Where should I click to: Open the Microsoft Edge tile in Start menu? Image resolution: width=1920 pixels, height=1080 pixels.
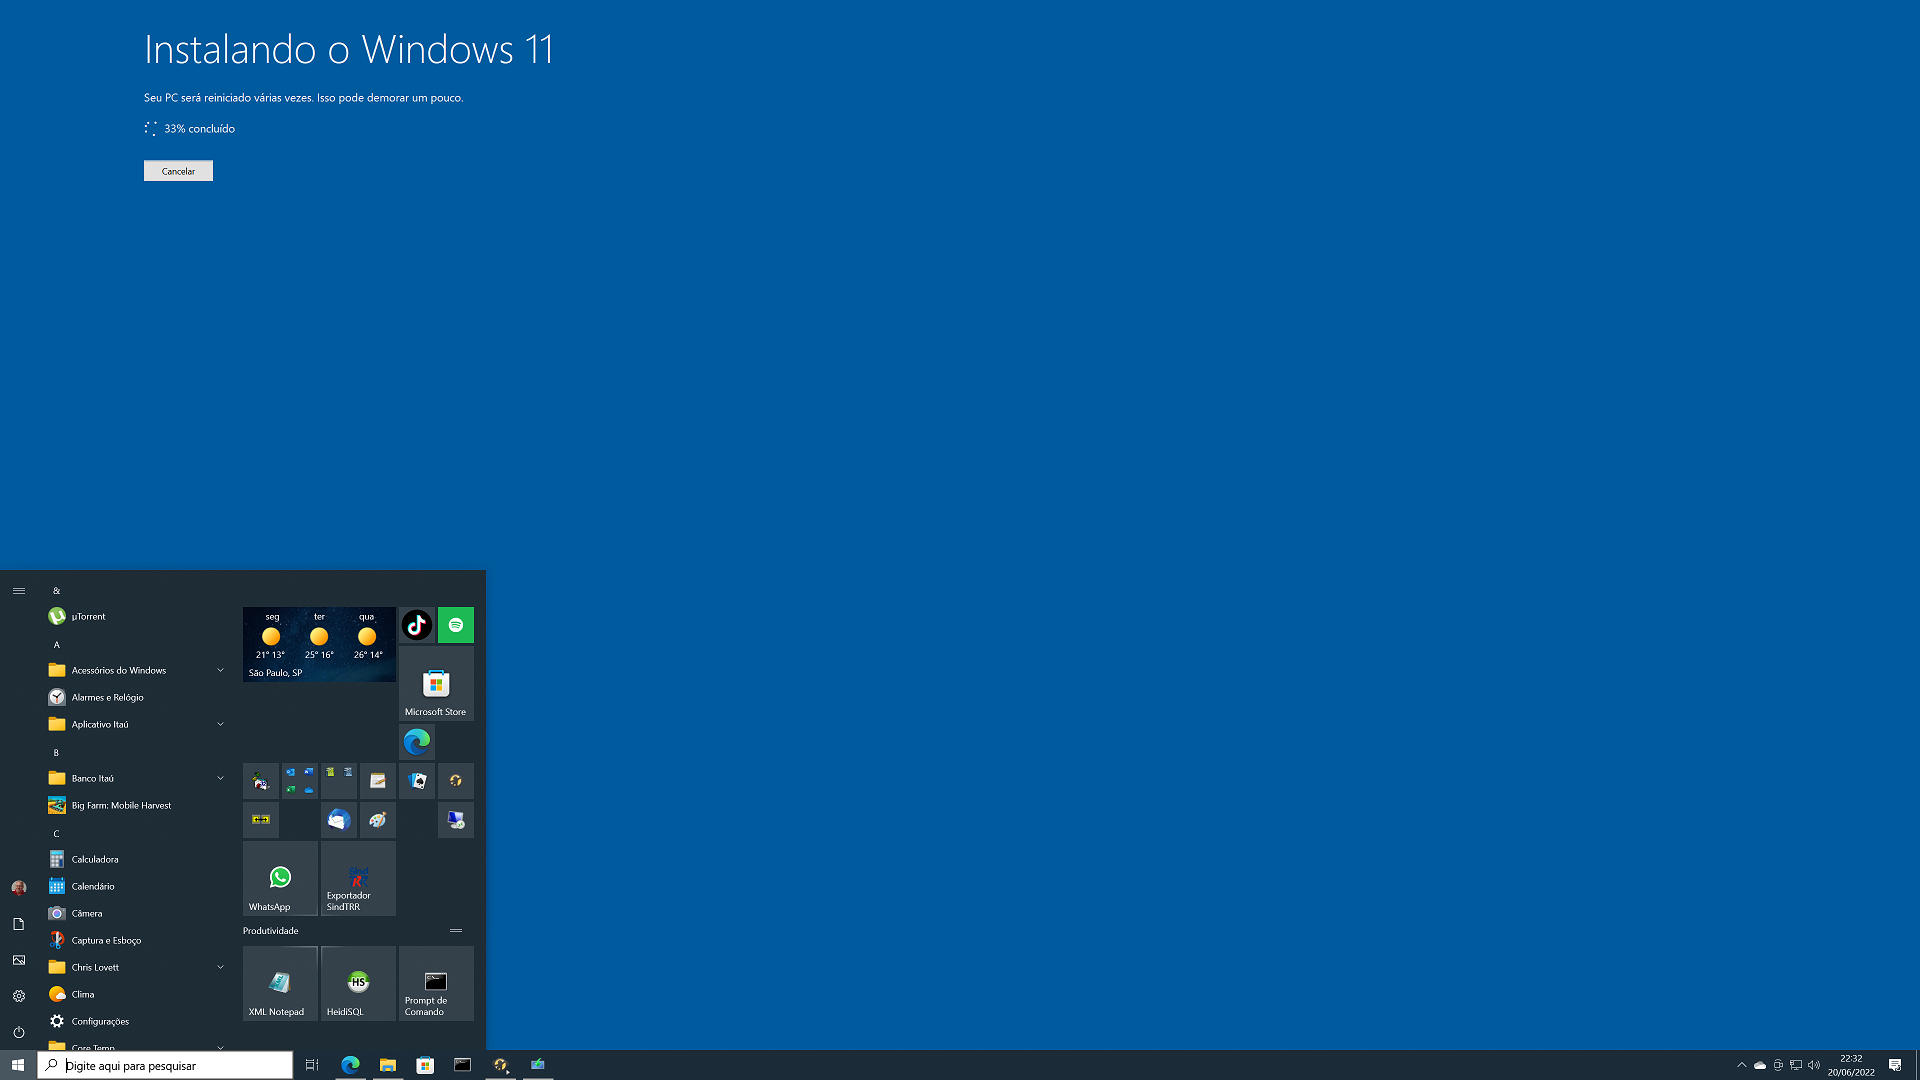417,742
